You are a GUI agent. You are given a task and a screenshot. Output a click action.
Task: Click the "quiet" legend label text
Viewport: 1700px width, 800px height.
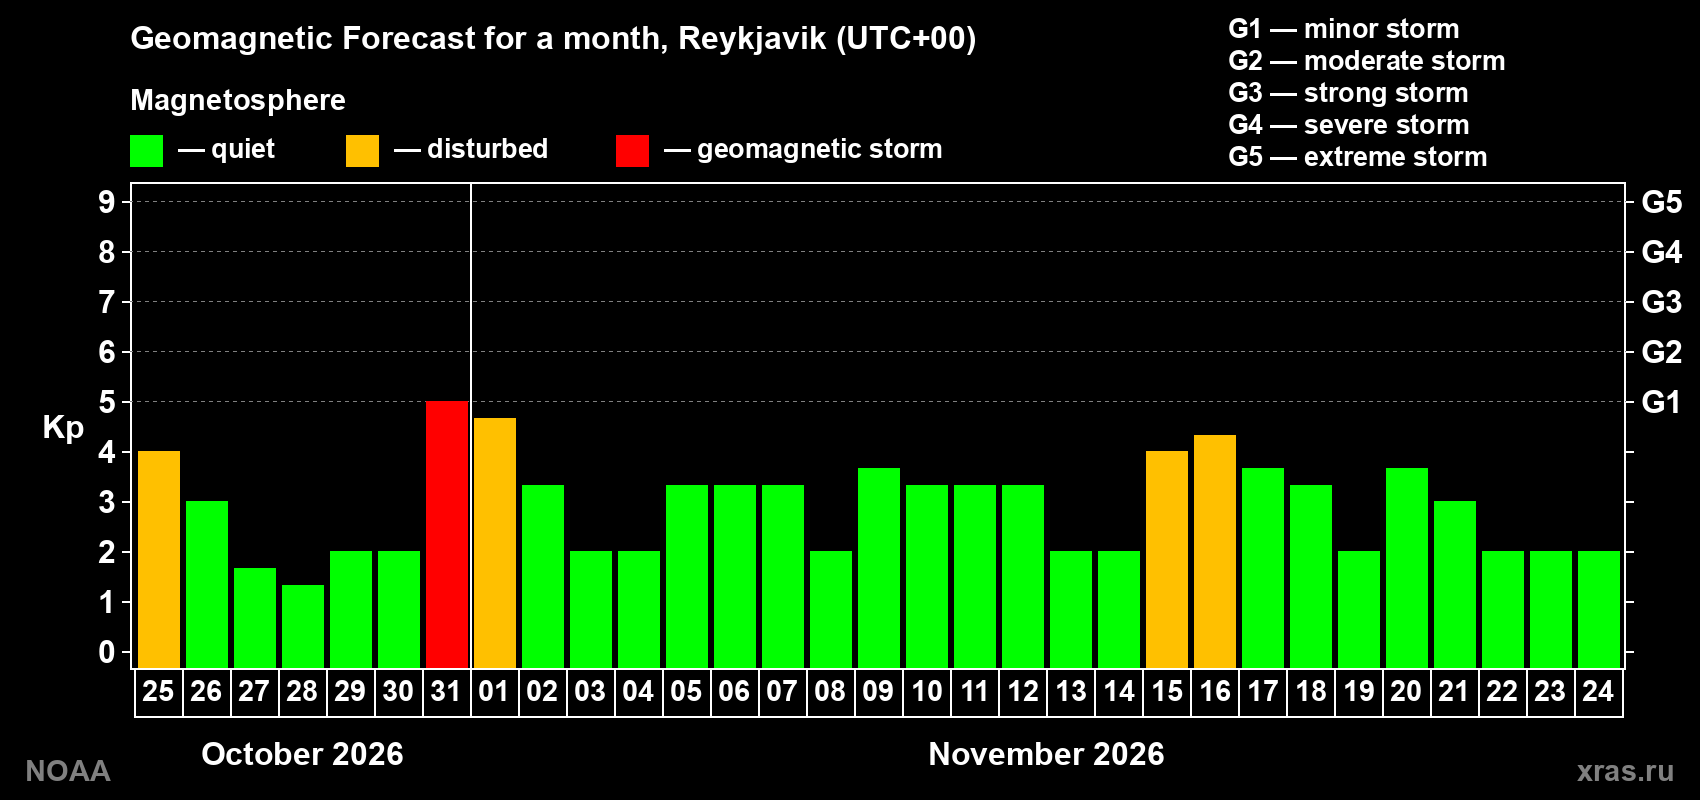[243, 149]
